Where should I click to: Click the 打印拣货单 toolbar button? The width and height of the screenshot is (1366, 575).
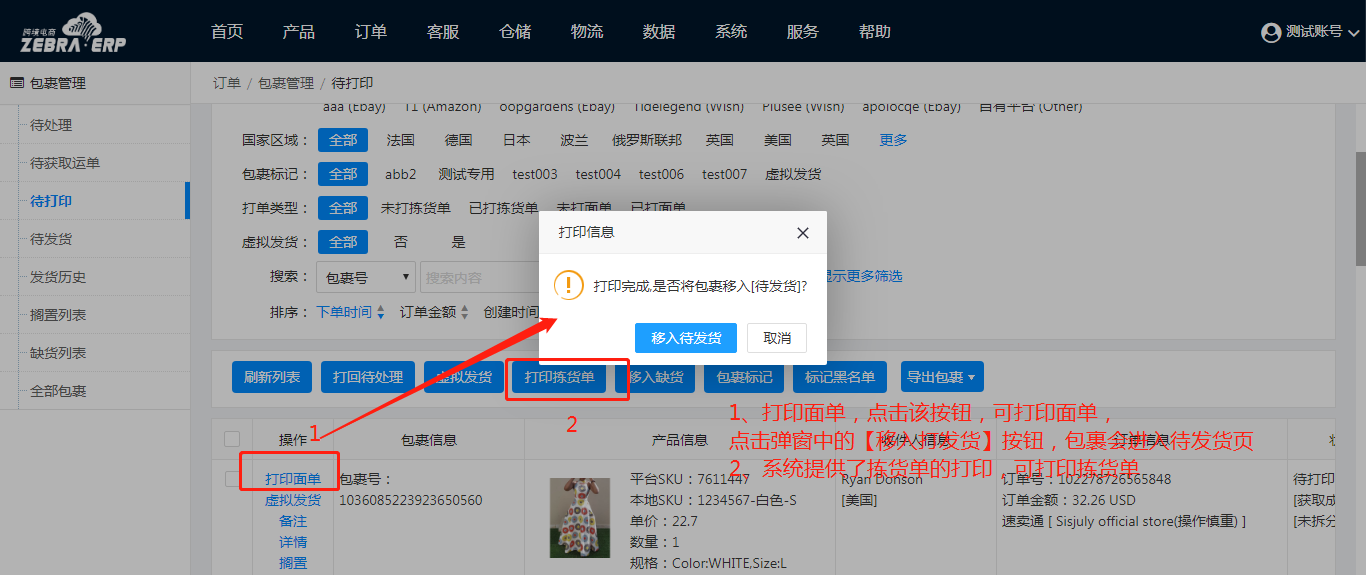pos(559,377)
